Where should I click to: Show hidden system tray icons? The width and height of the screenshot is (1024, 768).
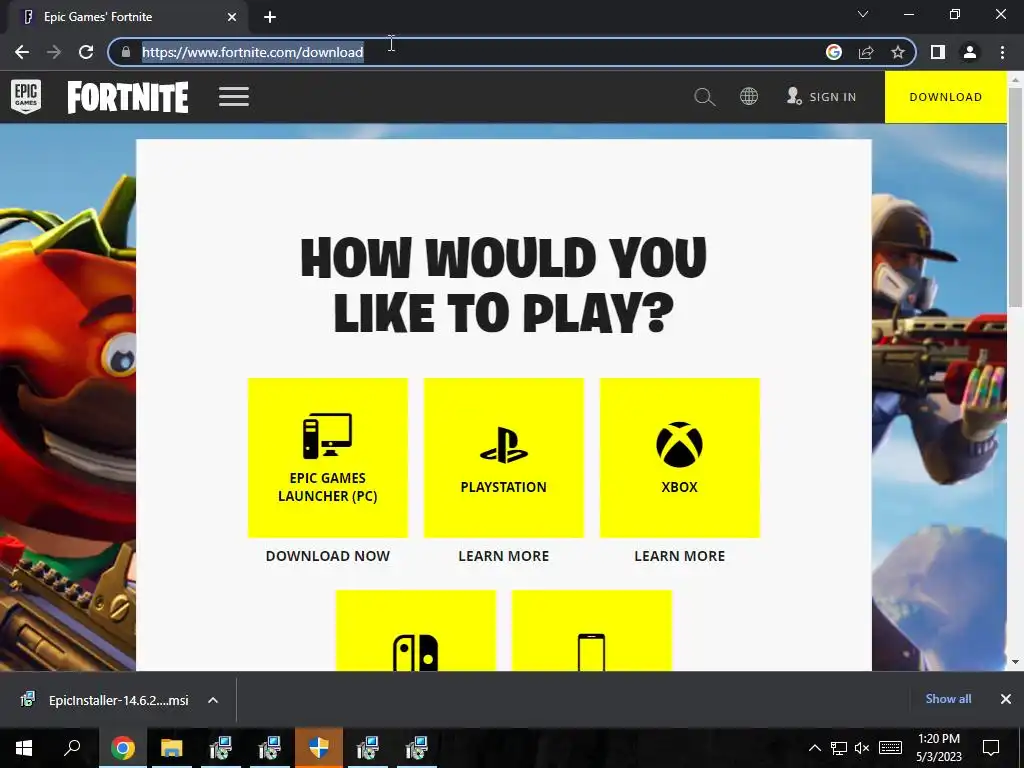(815, 748)
